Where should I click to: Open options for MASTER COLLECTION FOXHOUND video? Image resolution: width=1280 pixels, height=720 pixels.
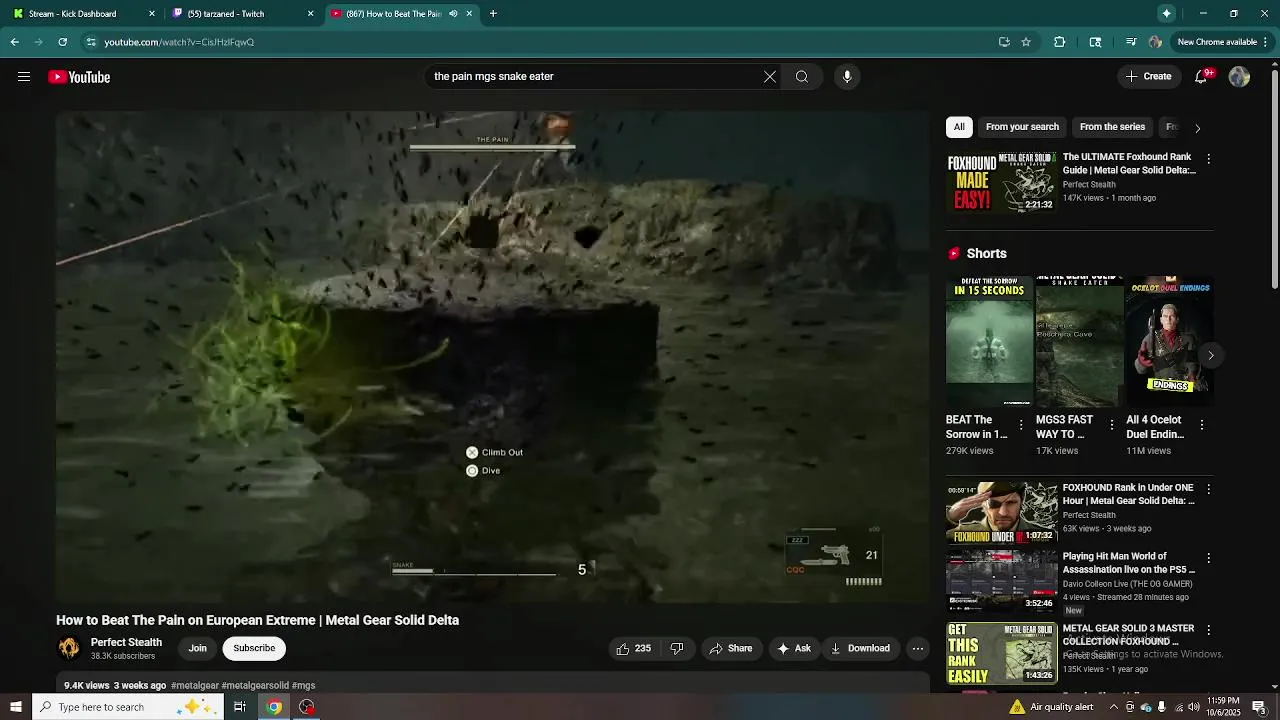tap(1208, 630)
